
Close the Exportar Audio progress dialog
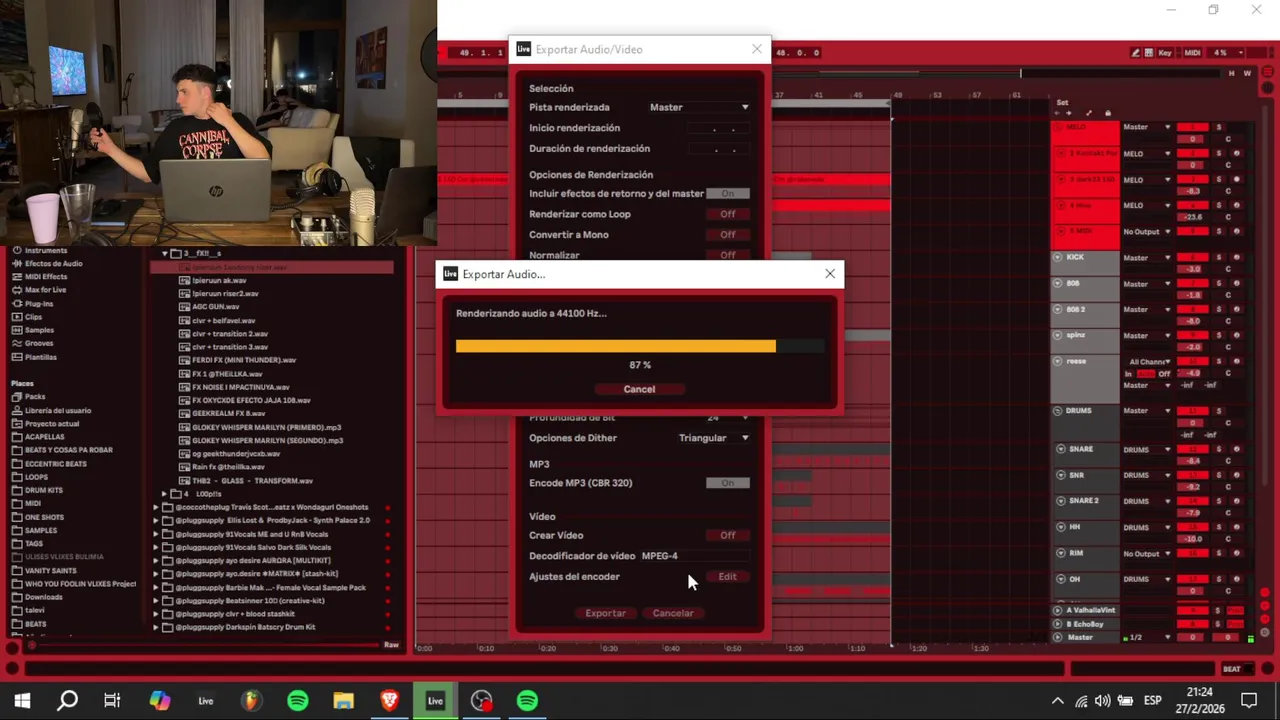(x=830, y=274)
